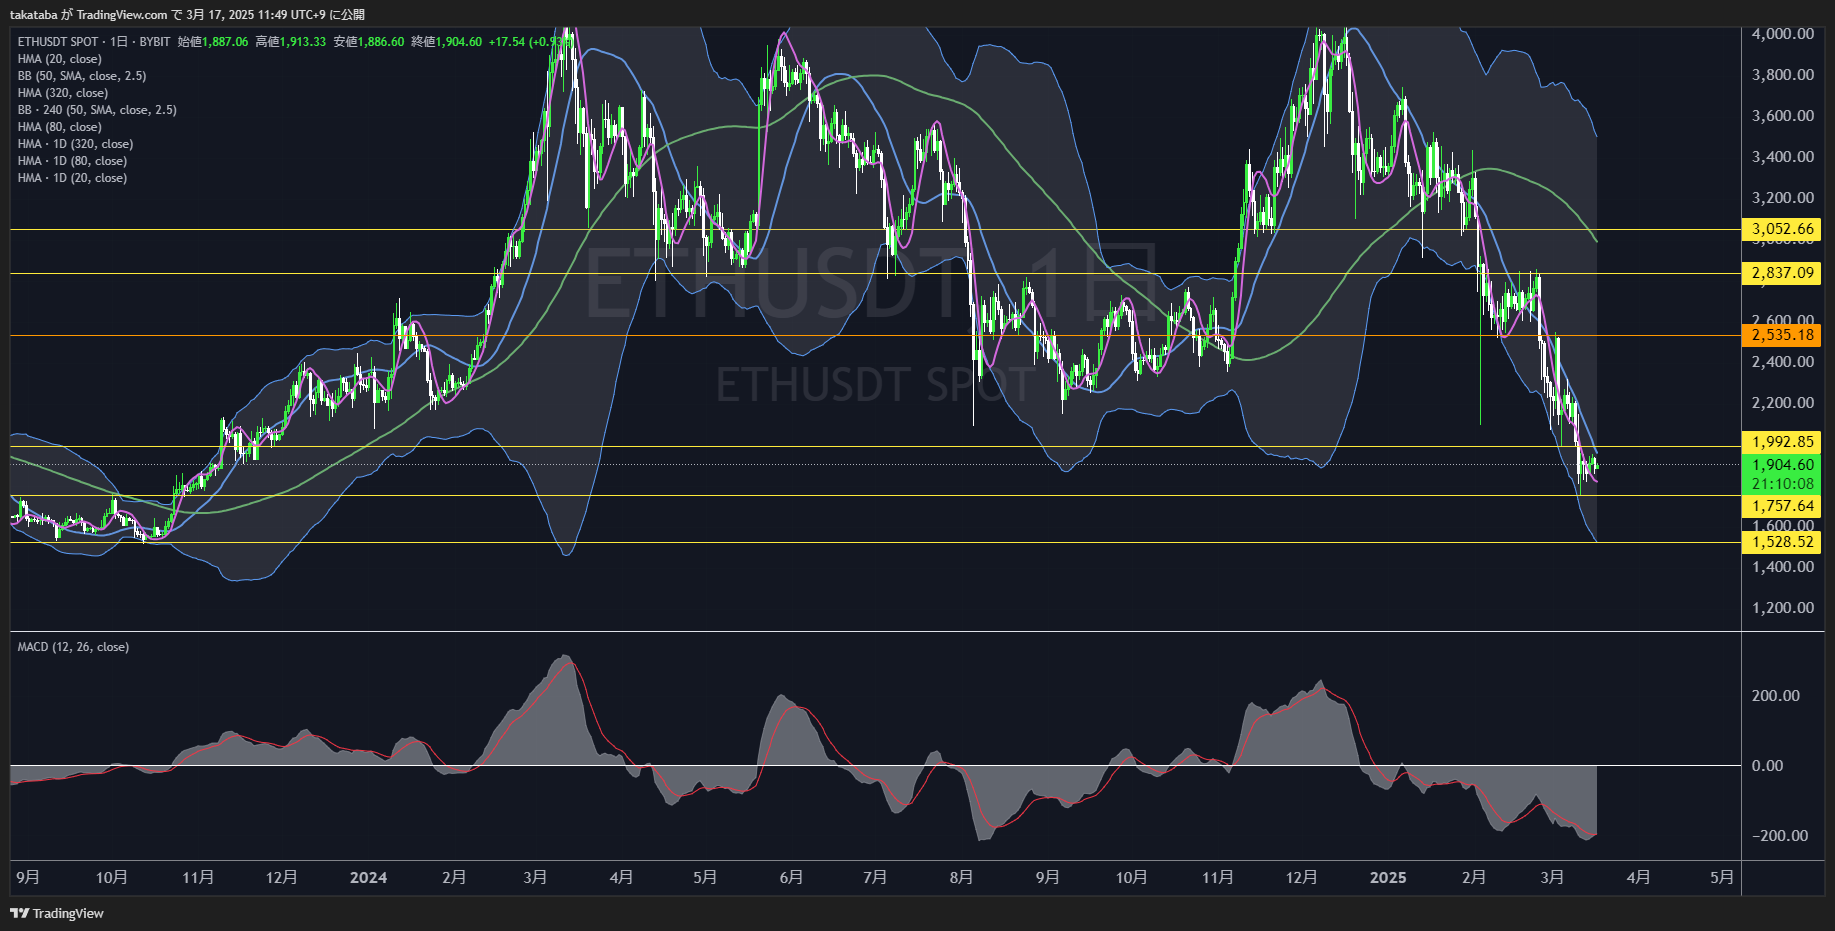Click the 1,528.52 yellow price label

[x=1781, y=542]
